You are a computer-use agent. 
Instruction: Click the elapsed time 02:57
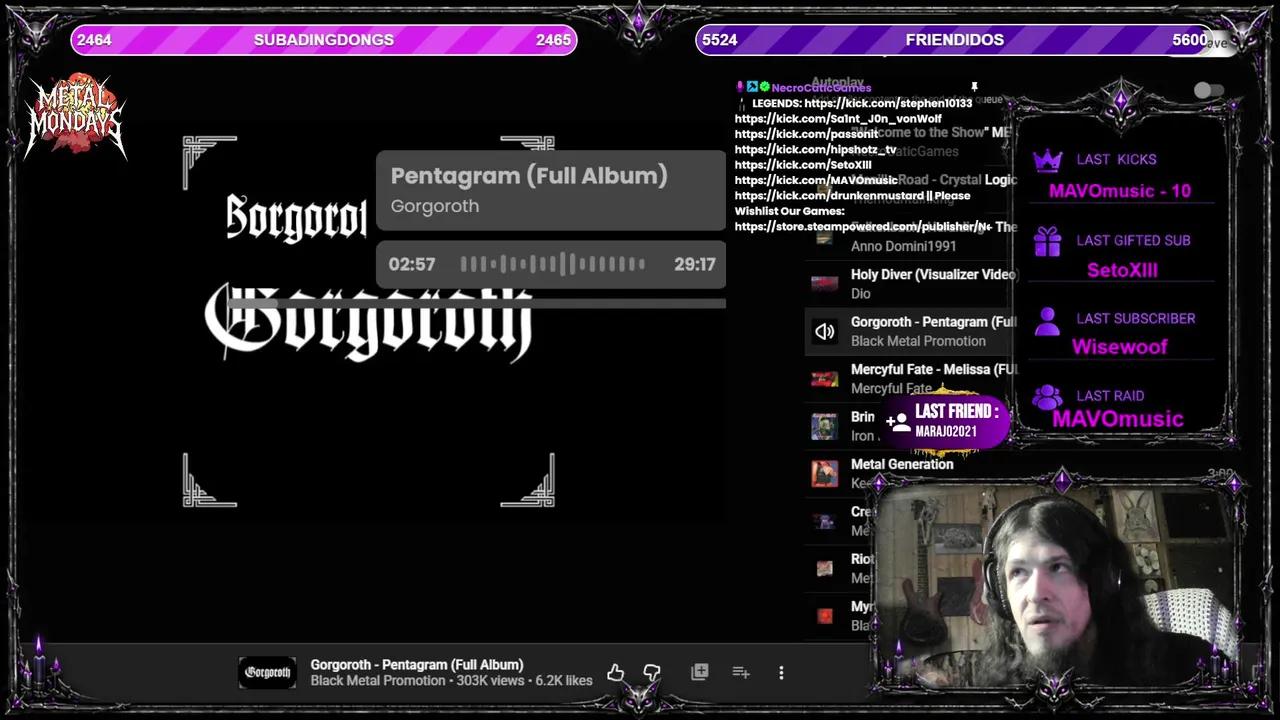tap(412, 264)
